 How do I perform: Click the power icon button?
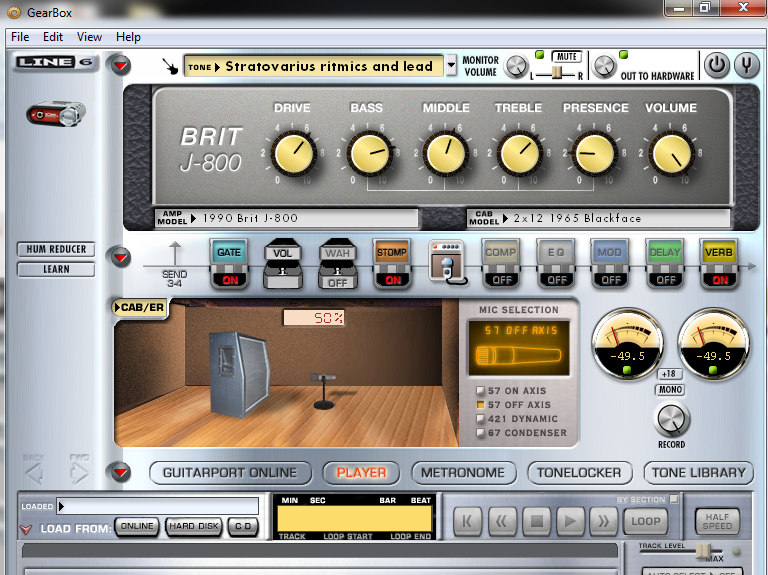[716, 66]
